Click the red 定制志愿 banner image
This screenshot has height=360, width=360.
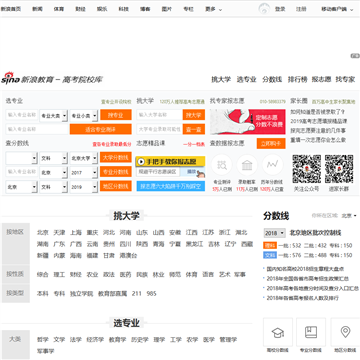248,122
